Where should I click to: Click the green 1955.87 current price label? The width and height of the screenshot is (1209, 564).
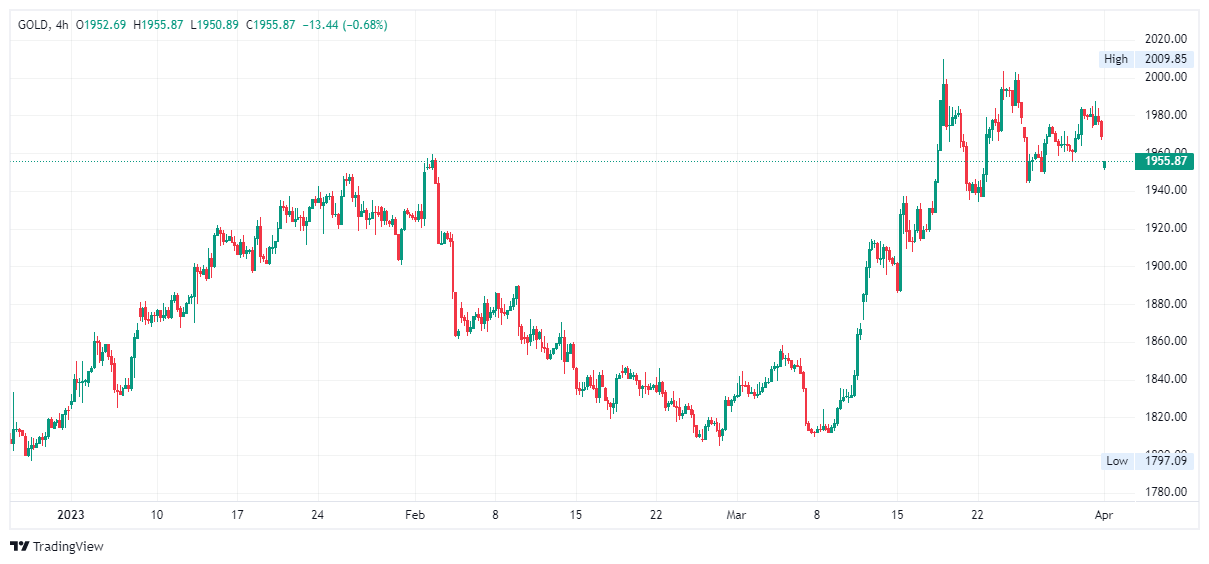(x=1165, y=161)
